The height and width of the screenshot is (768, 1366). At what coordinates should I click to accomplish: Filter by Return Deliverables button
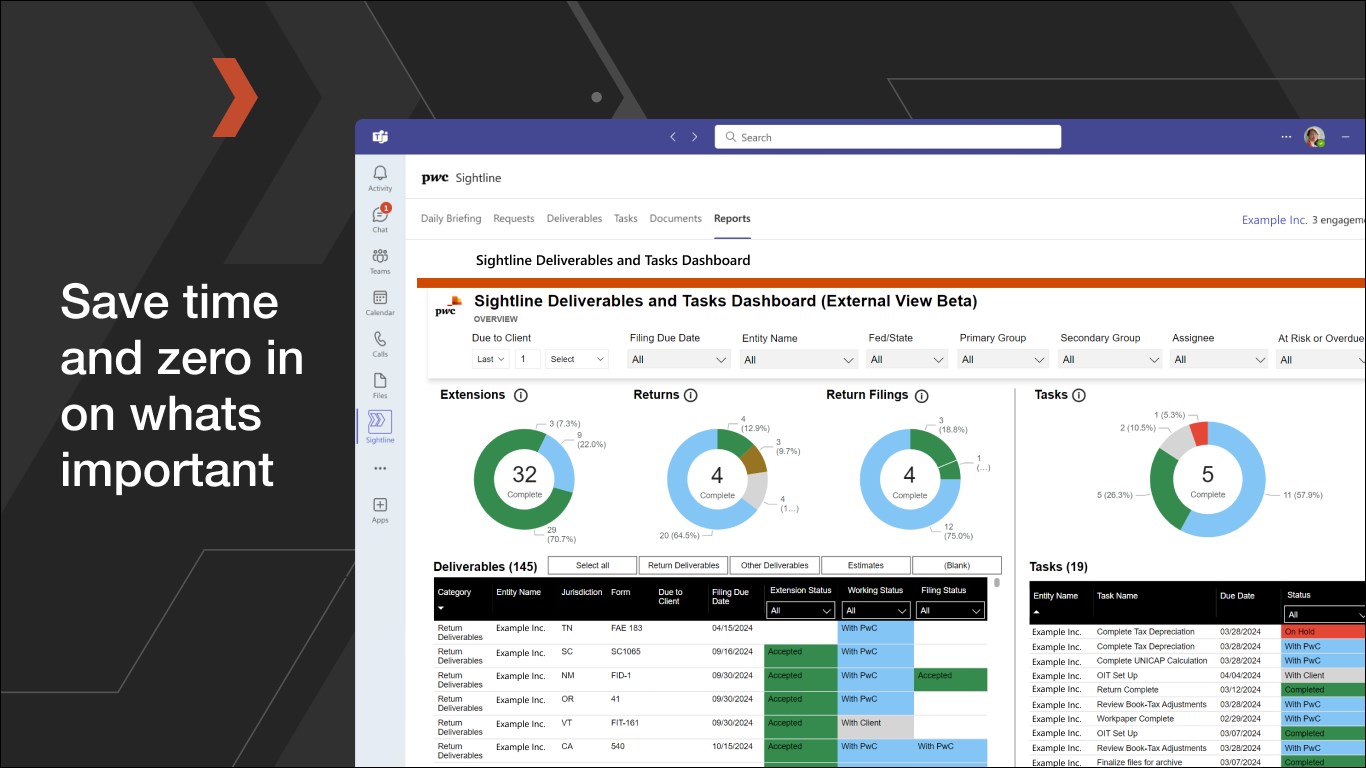[x=683, y=565]
